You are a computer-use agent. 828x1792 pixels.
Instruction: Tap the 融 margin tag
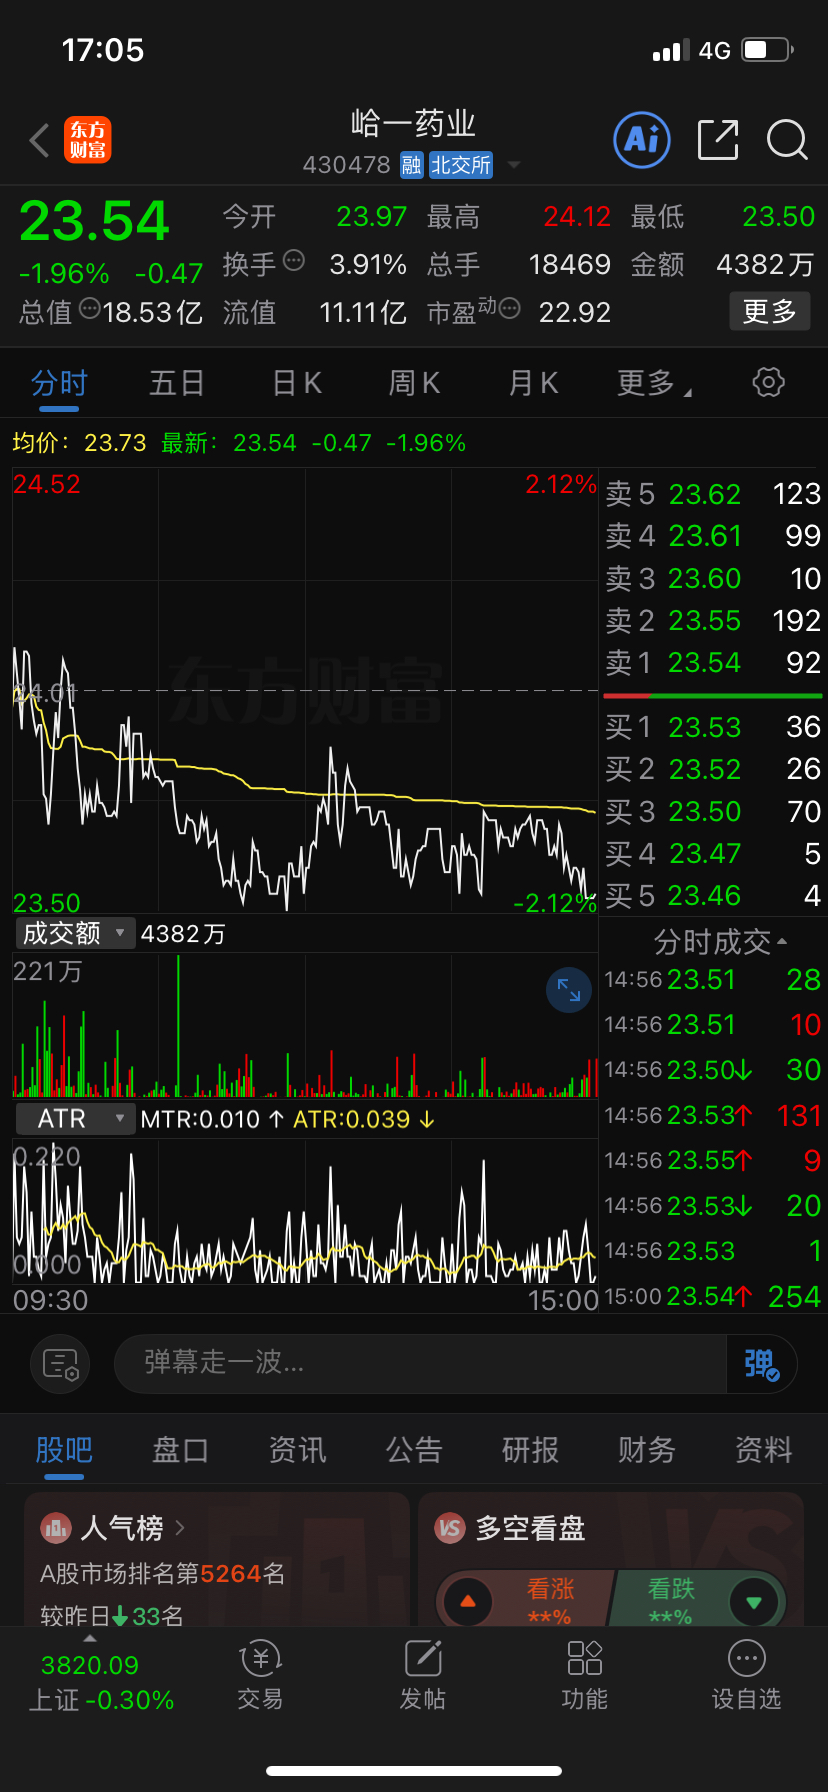point(411,165)
